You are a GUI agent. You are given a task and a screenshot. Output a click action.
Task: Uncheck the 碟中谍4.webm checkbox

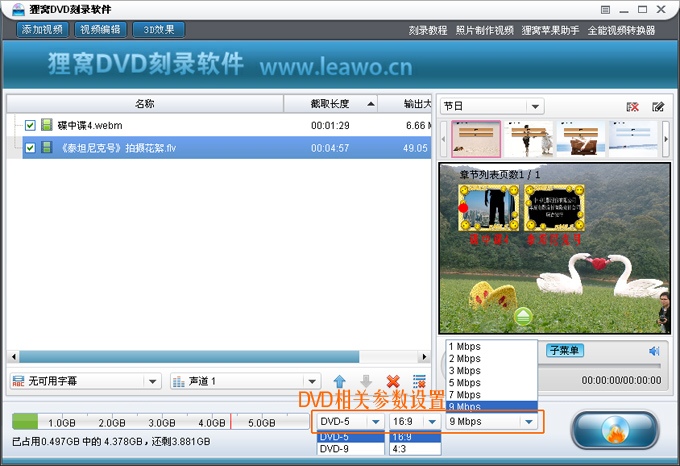(30, 125)
